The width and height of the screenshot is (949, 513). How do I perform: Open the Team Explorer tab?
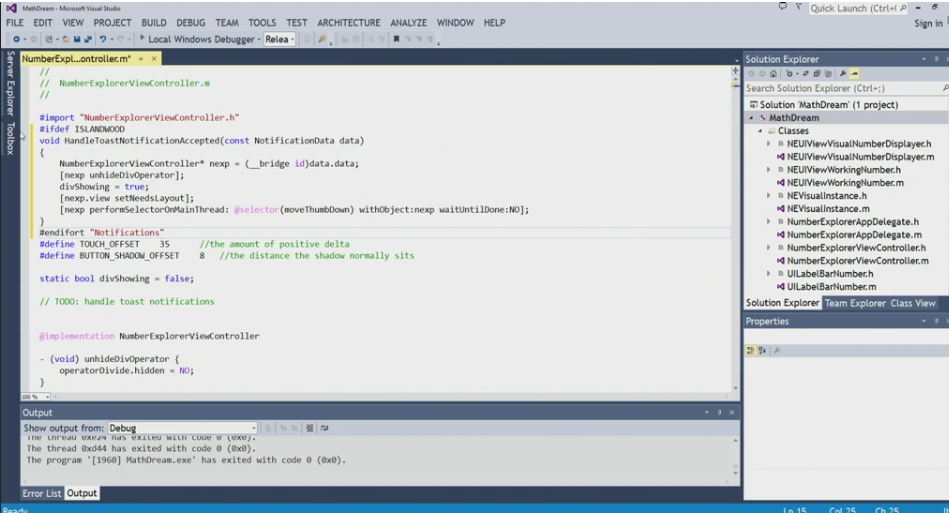point(854,303)
